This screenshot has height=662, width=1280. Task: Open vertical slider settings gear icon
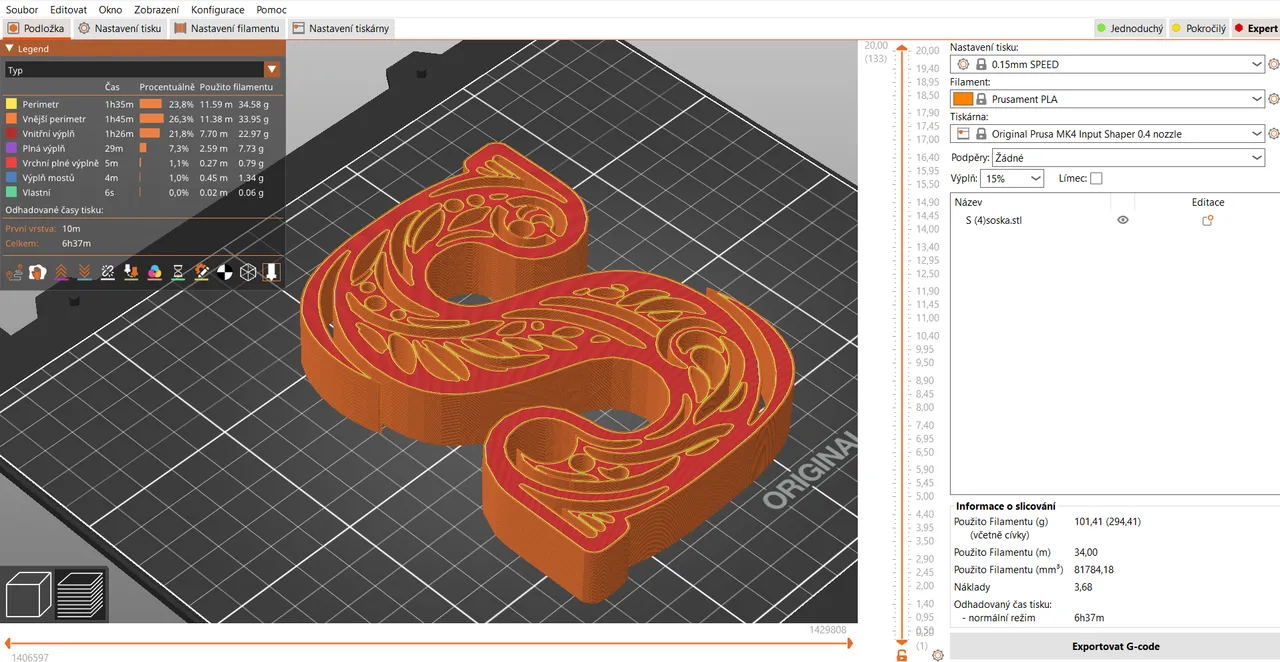(x=937, y=655)
